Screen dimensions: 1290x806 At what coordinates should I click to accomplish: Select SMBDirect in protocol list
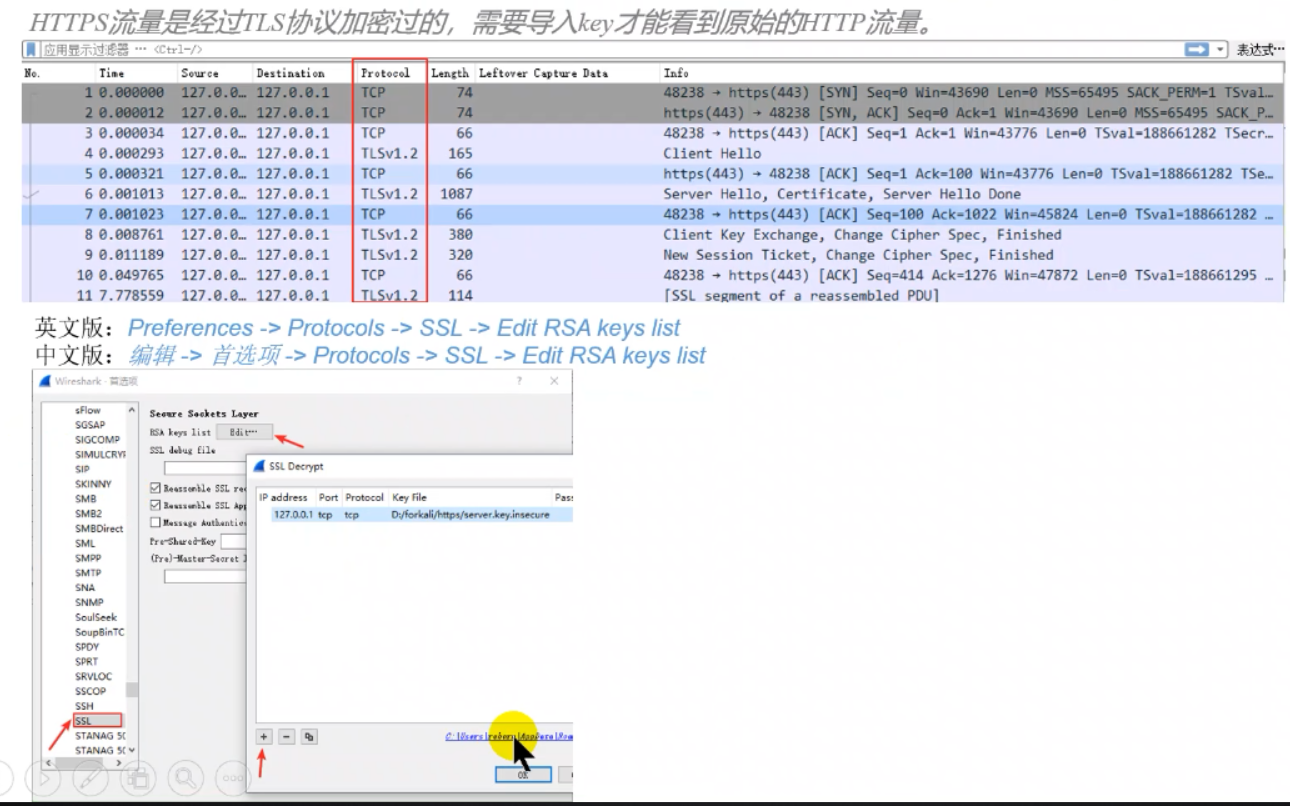pyautogui.click(x=99, y=528)
